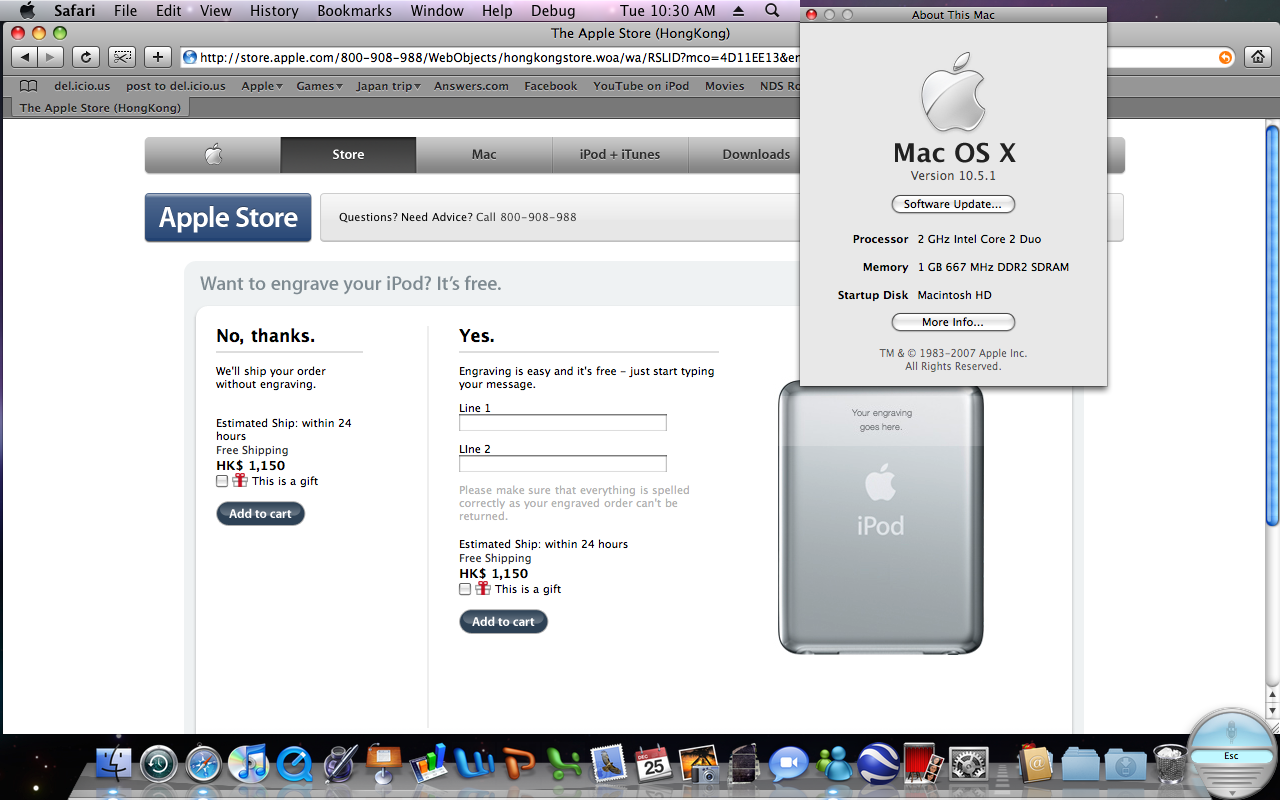The width and height of the screenshot is (1280, 800).
Task: Expand the Games bookmarks folder dropdown
Action: coord(319,86)
